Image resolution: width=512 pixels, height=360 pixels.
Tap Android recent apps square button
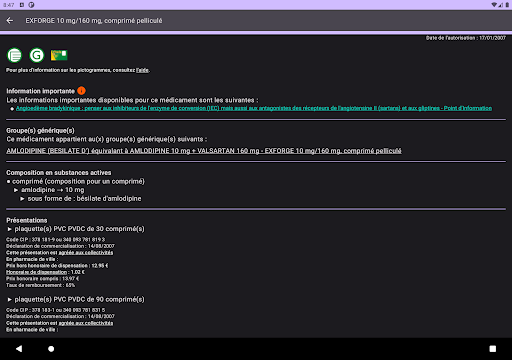(x=493, y=349)
